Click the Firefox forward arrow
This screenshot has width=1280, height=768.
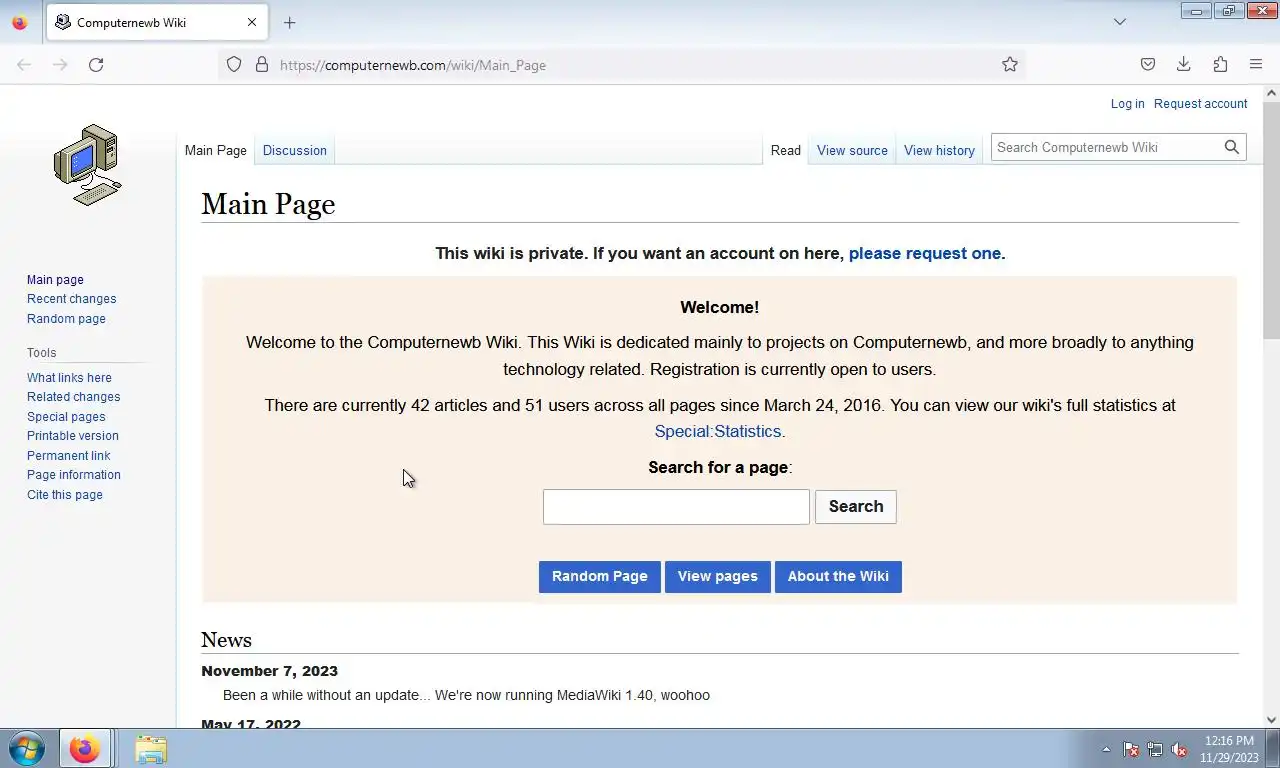(60, 65)
